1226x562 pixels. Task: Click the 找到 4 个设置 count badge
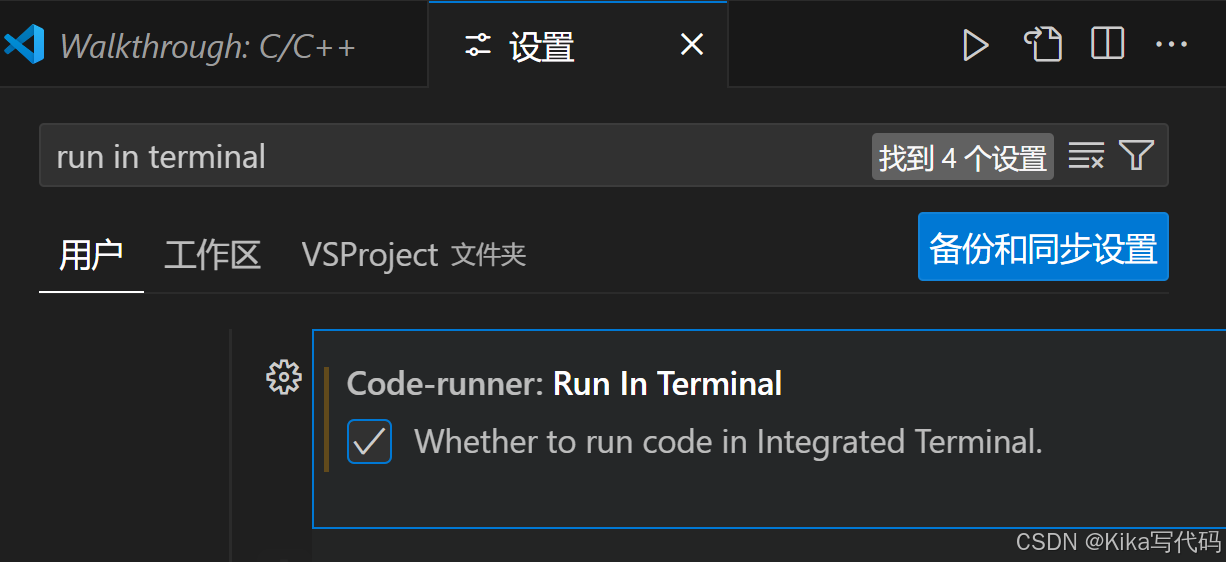963,157
